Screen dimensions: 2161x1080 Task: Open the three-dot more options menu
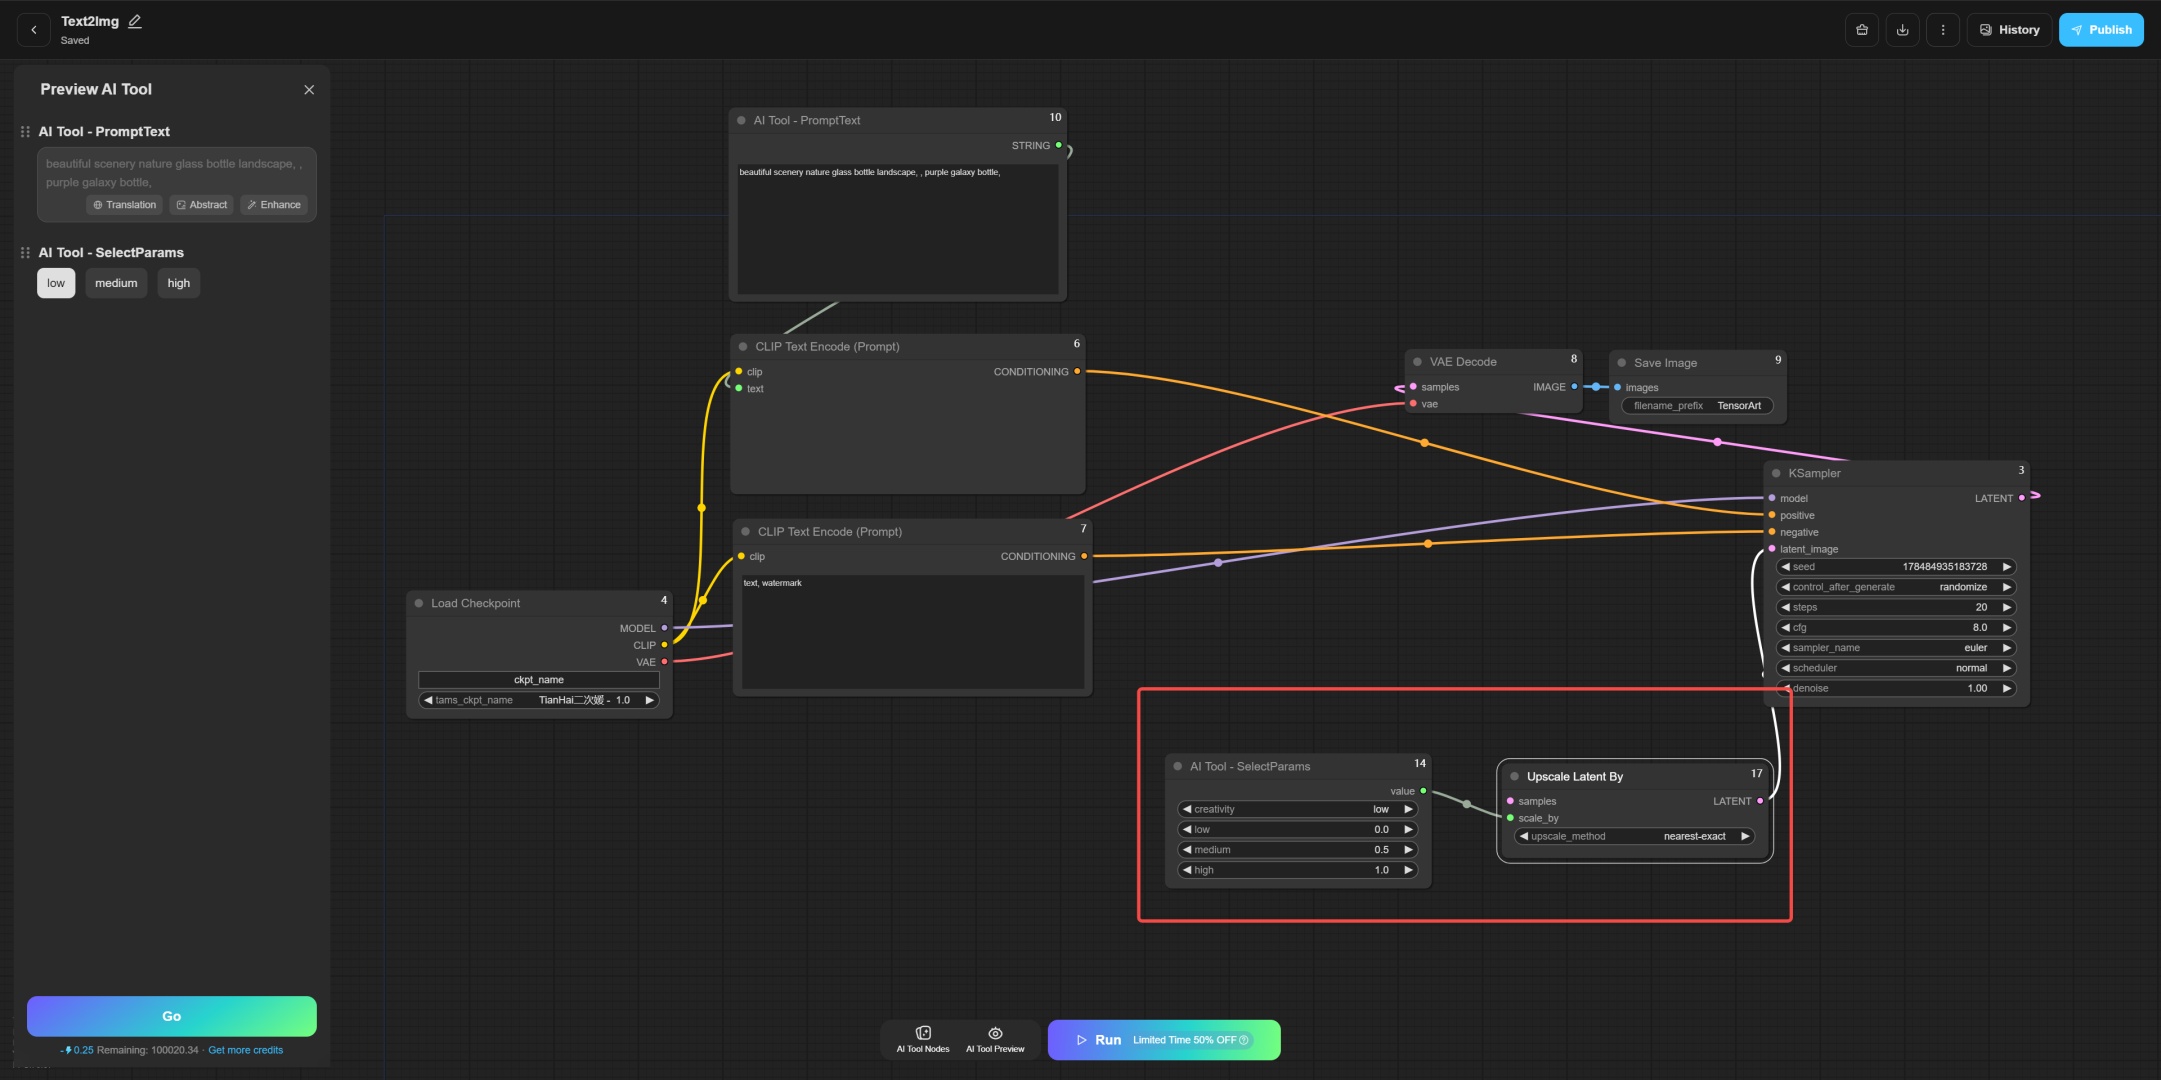[x=1942, y=30]
